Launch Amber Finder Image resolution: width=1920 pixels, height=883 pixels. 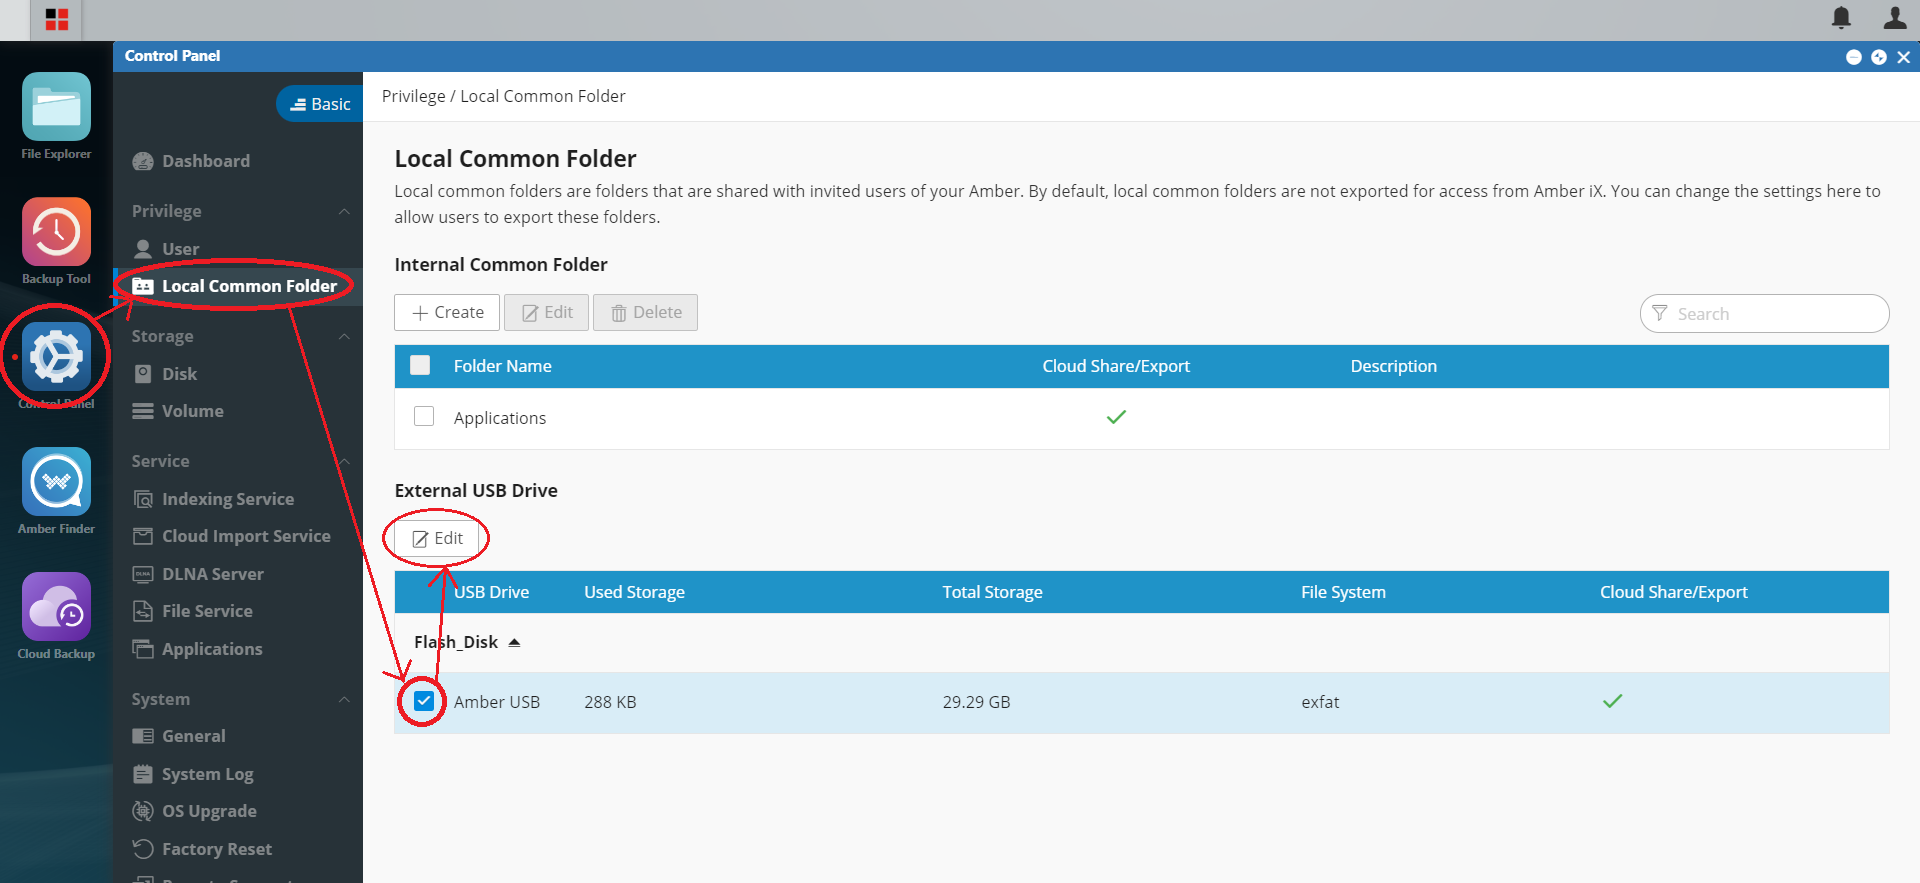[56, 482]
